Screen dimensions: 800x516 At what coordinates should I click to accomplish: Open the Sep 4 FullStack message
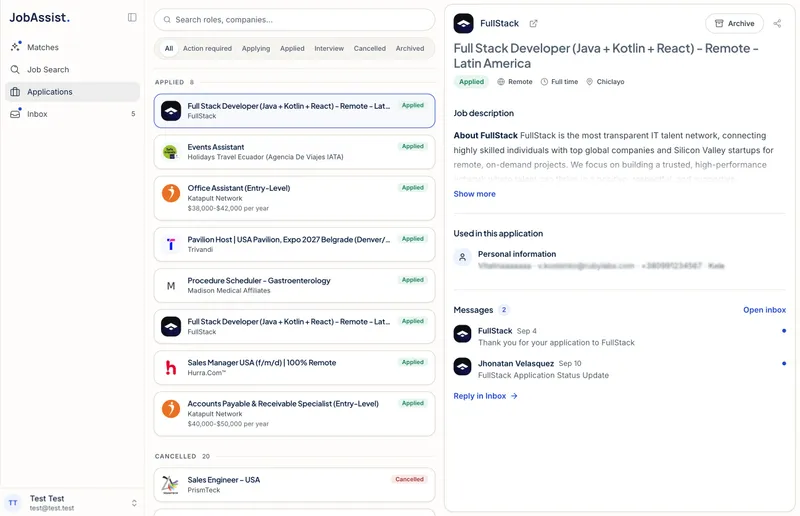click(x=619, y=337)
